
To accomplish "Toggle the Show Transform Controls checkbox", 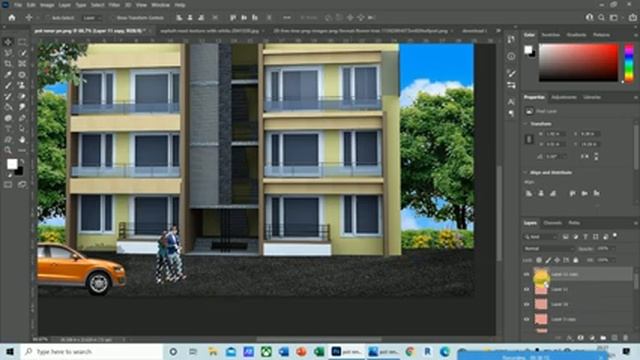I will [113, 18].
